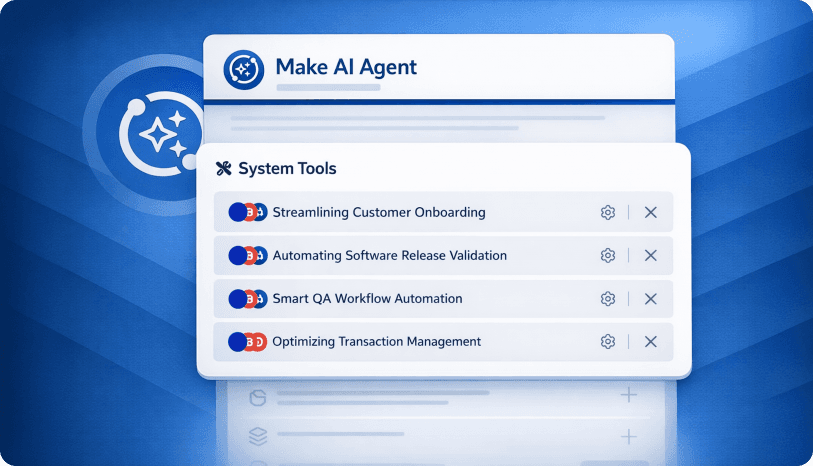Remove Automating Software Release Validation tool
813x466 pixels.
click(x=651, y=255)
